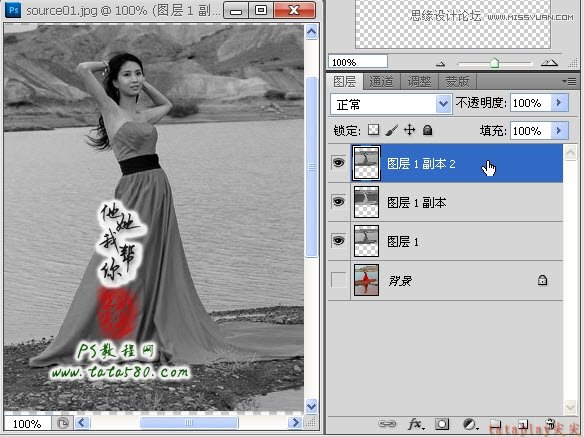Screen dimensions: 584x437
Task: Click the document horizontal scrollbar thumb
Action: 189,422
